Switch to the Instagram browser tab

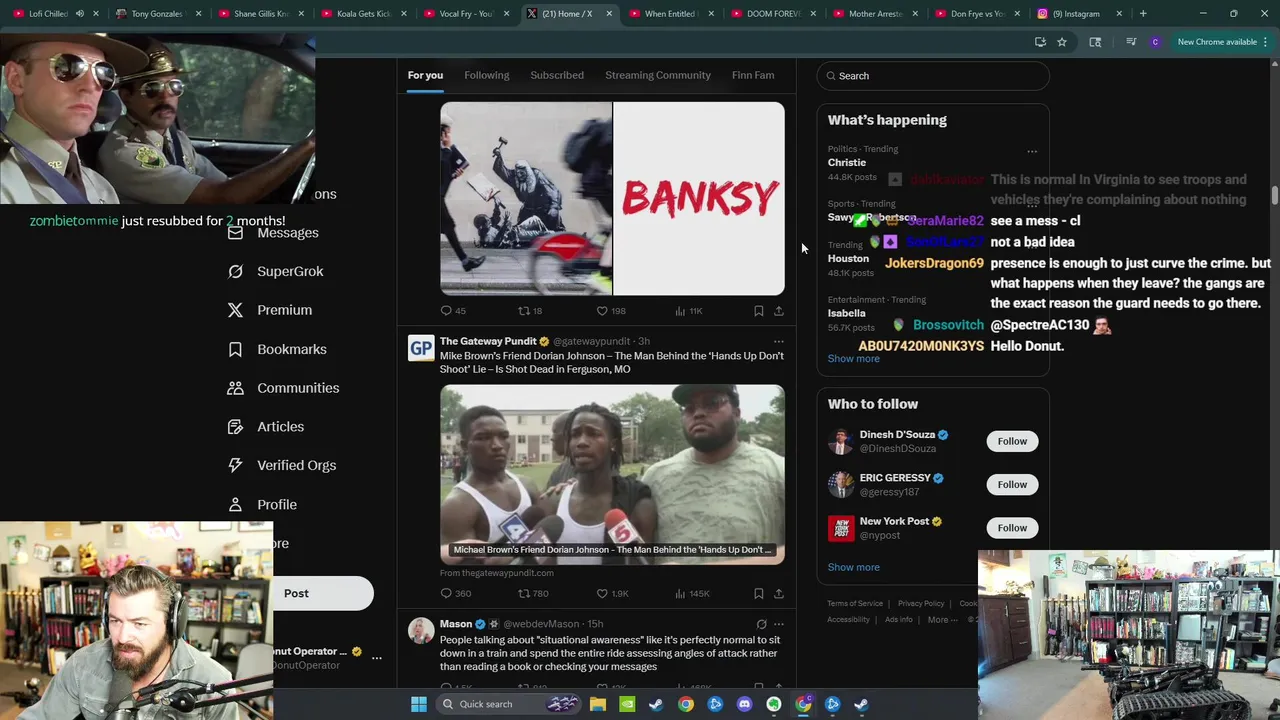1080,14
